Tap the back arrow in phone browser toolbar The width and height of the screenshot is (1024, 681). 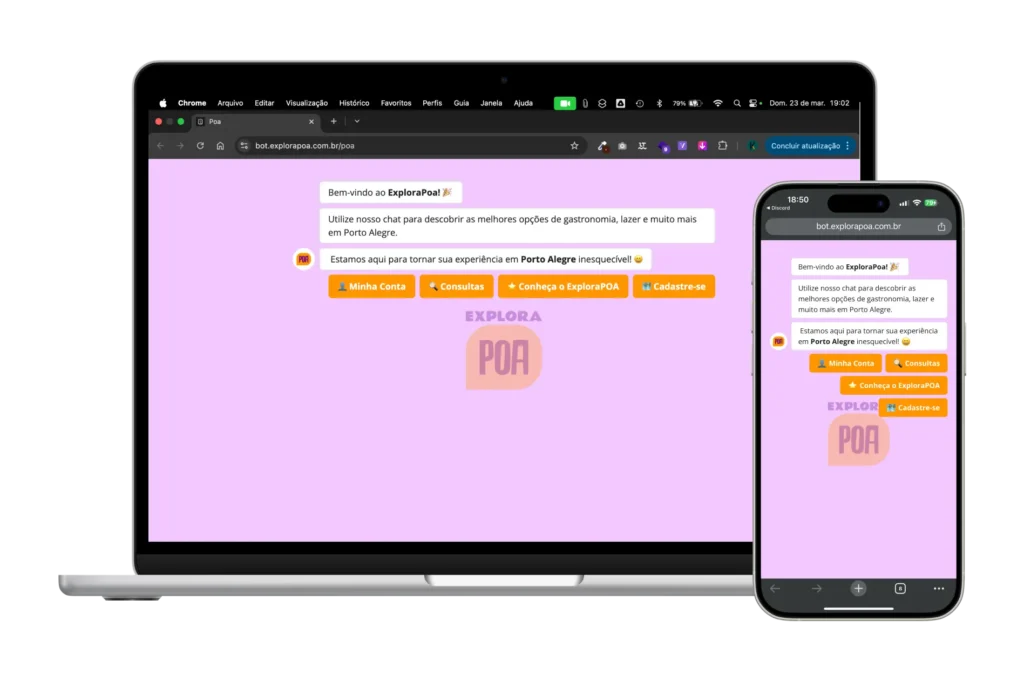775,589
